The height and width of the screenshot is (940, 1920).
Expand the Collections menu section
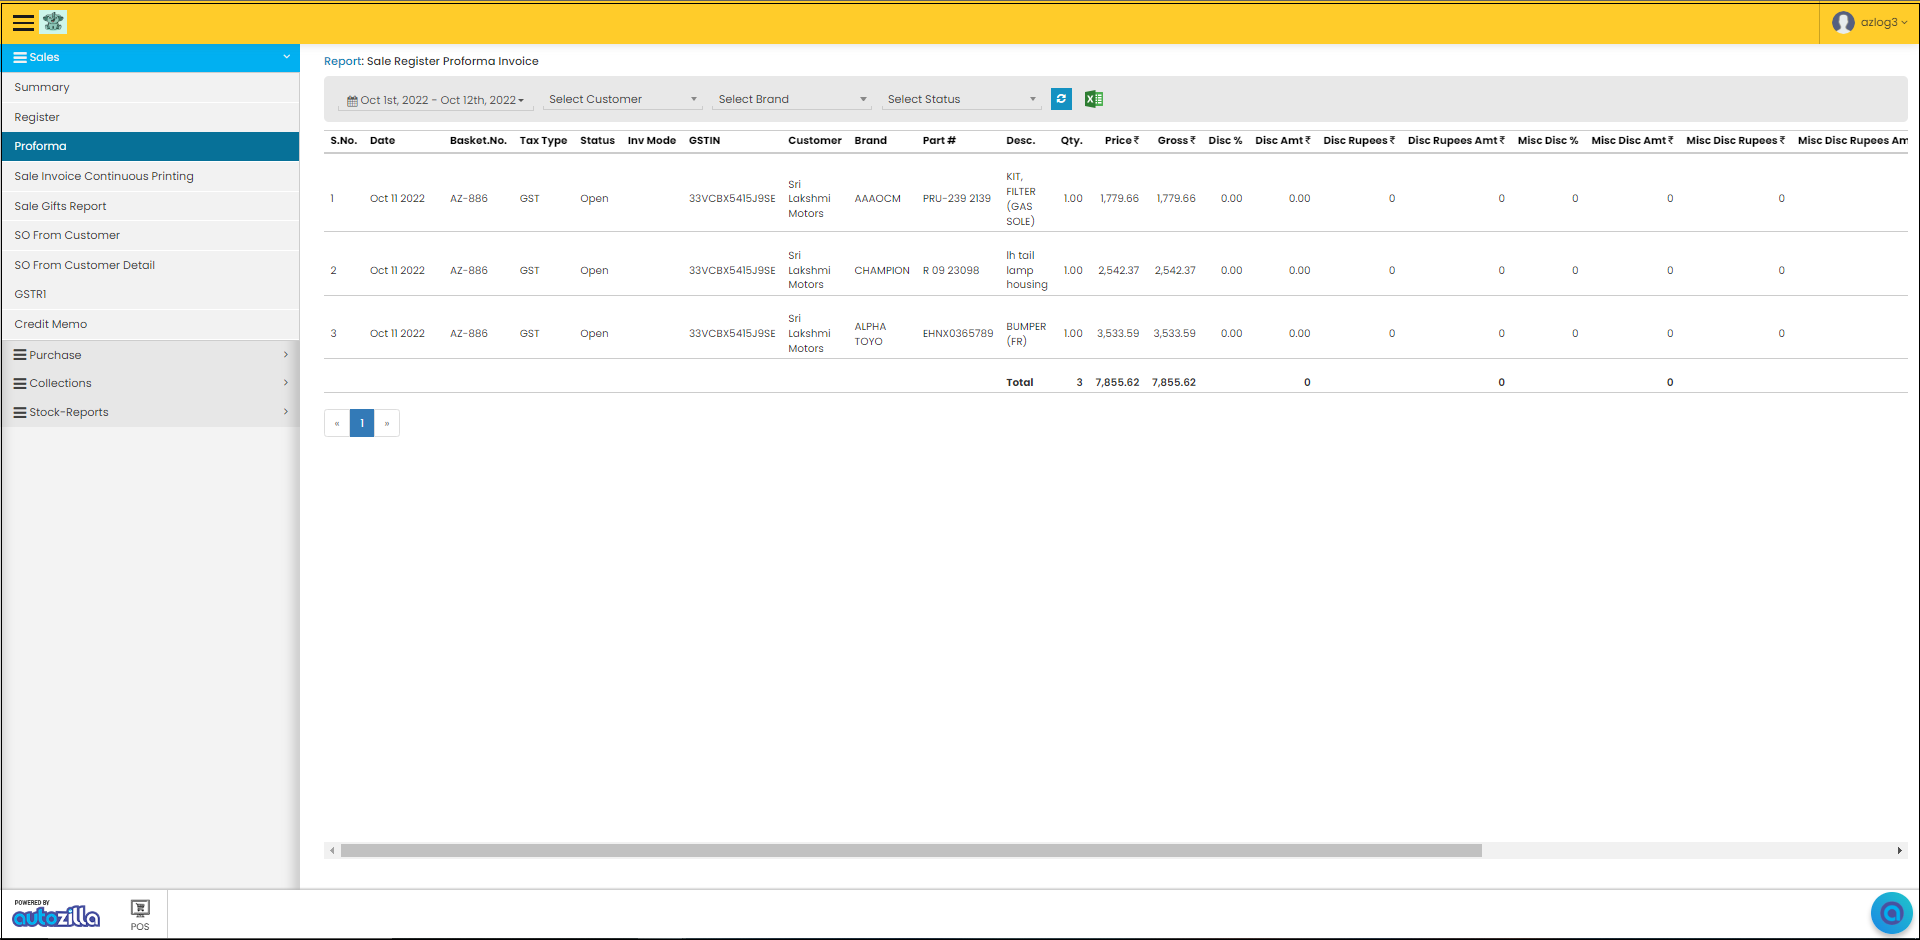pos(150,383)
